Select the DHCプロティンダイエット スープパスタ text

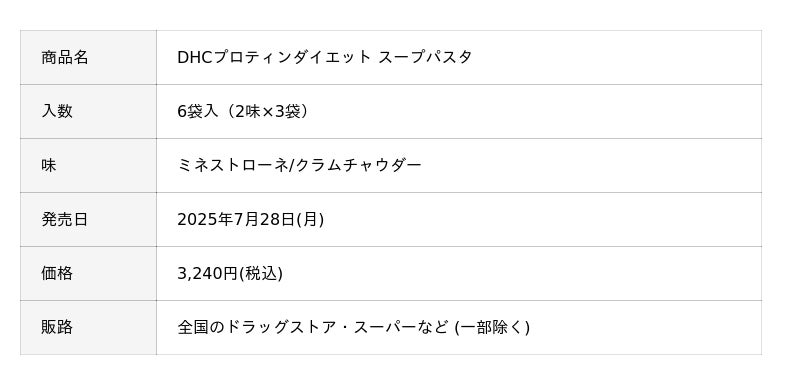[324, 57]
